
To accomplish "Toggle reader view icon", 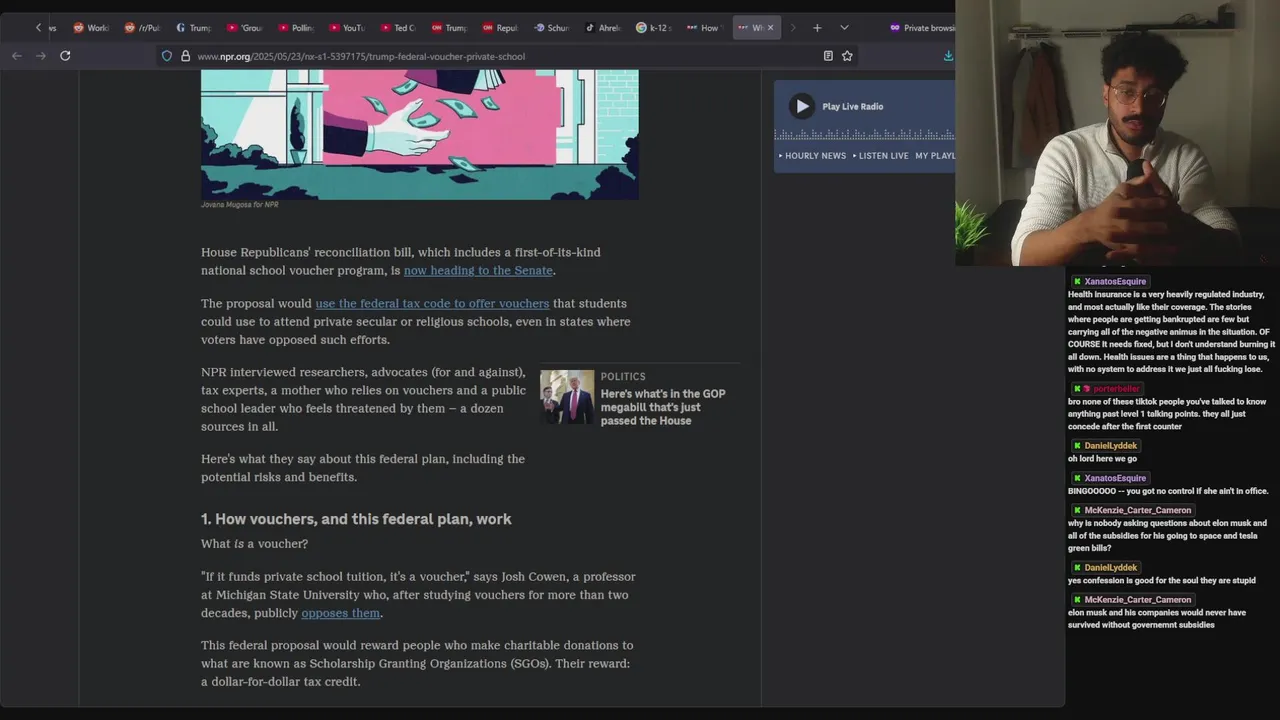I will 828,56.
